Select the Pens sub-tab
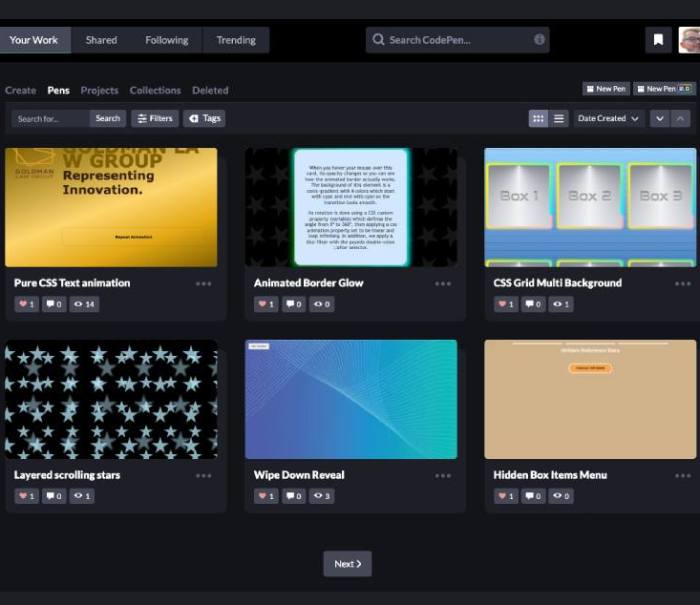 pyautogui.click(x=58, y=90)
